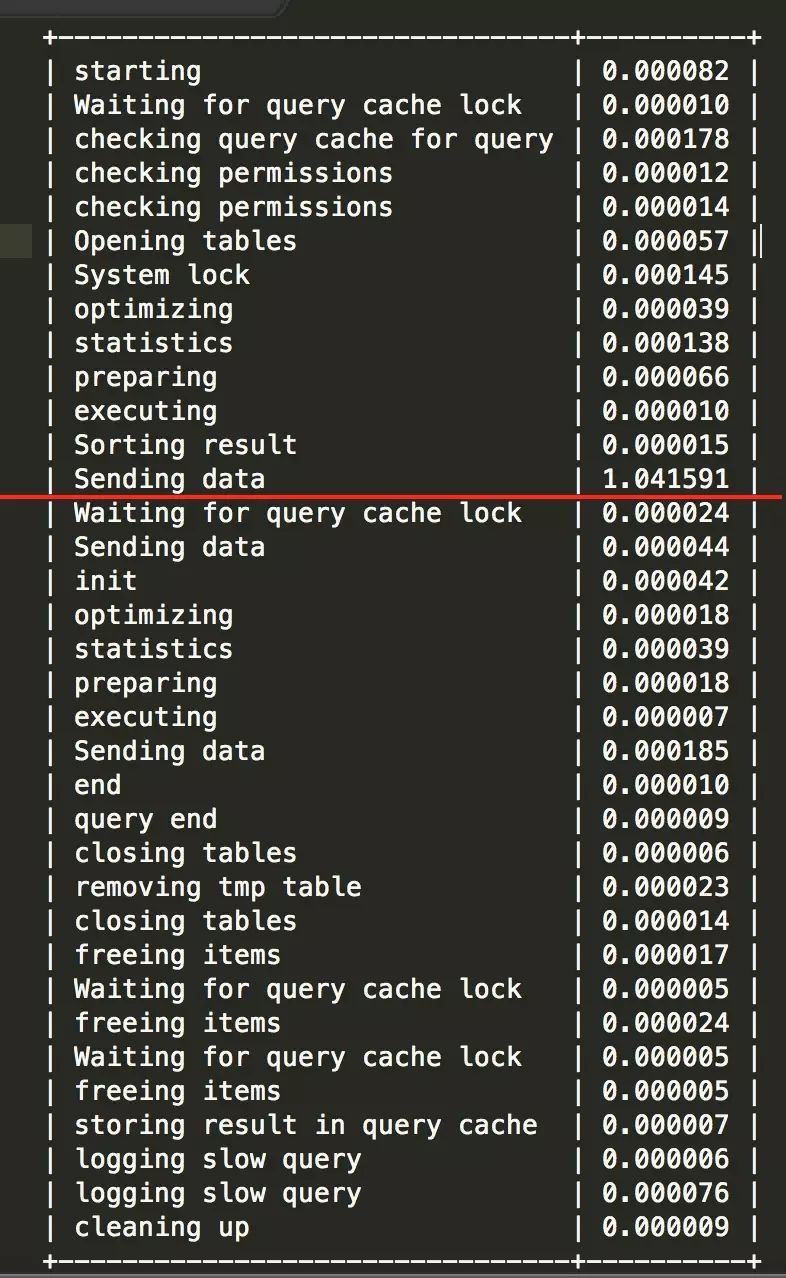This screenshot has width=786, height=1278.
Task: Click the 'init' status text
Action: 105,581
